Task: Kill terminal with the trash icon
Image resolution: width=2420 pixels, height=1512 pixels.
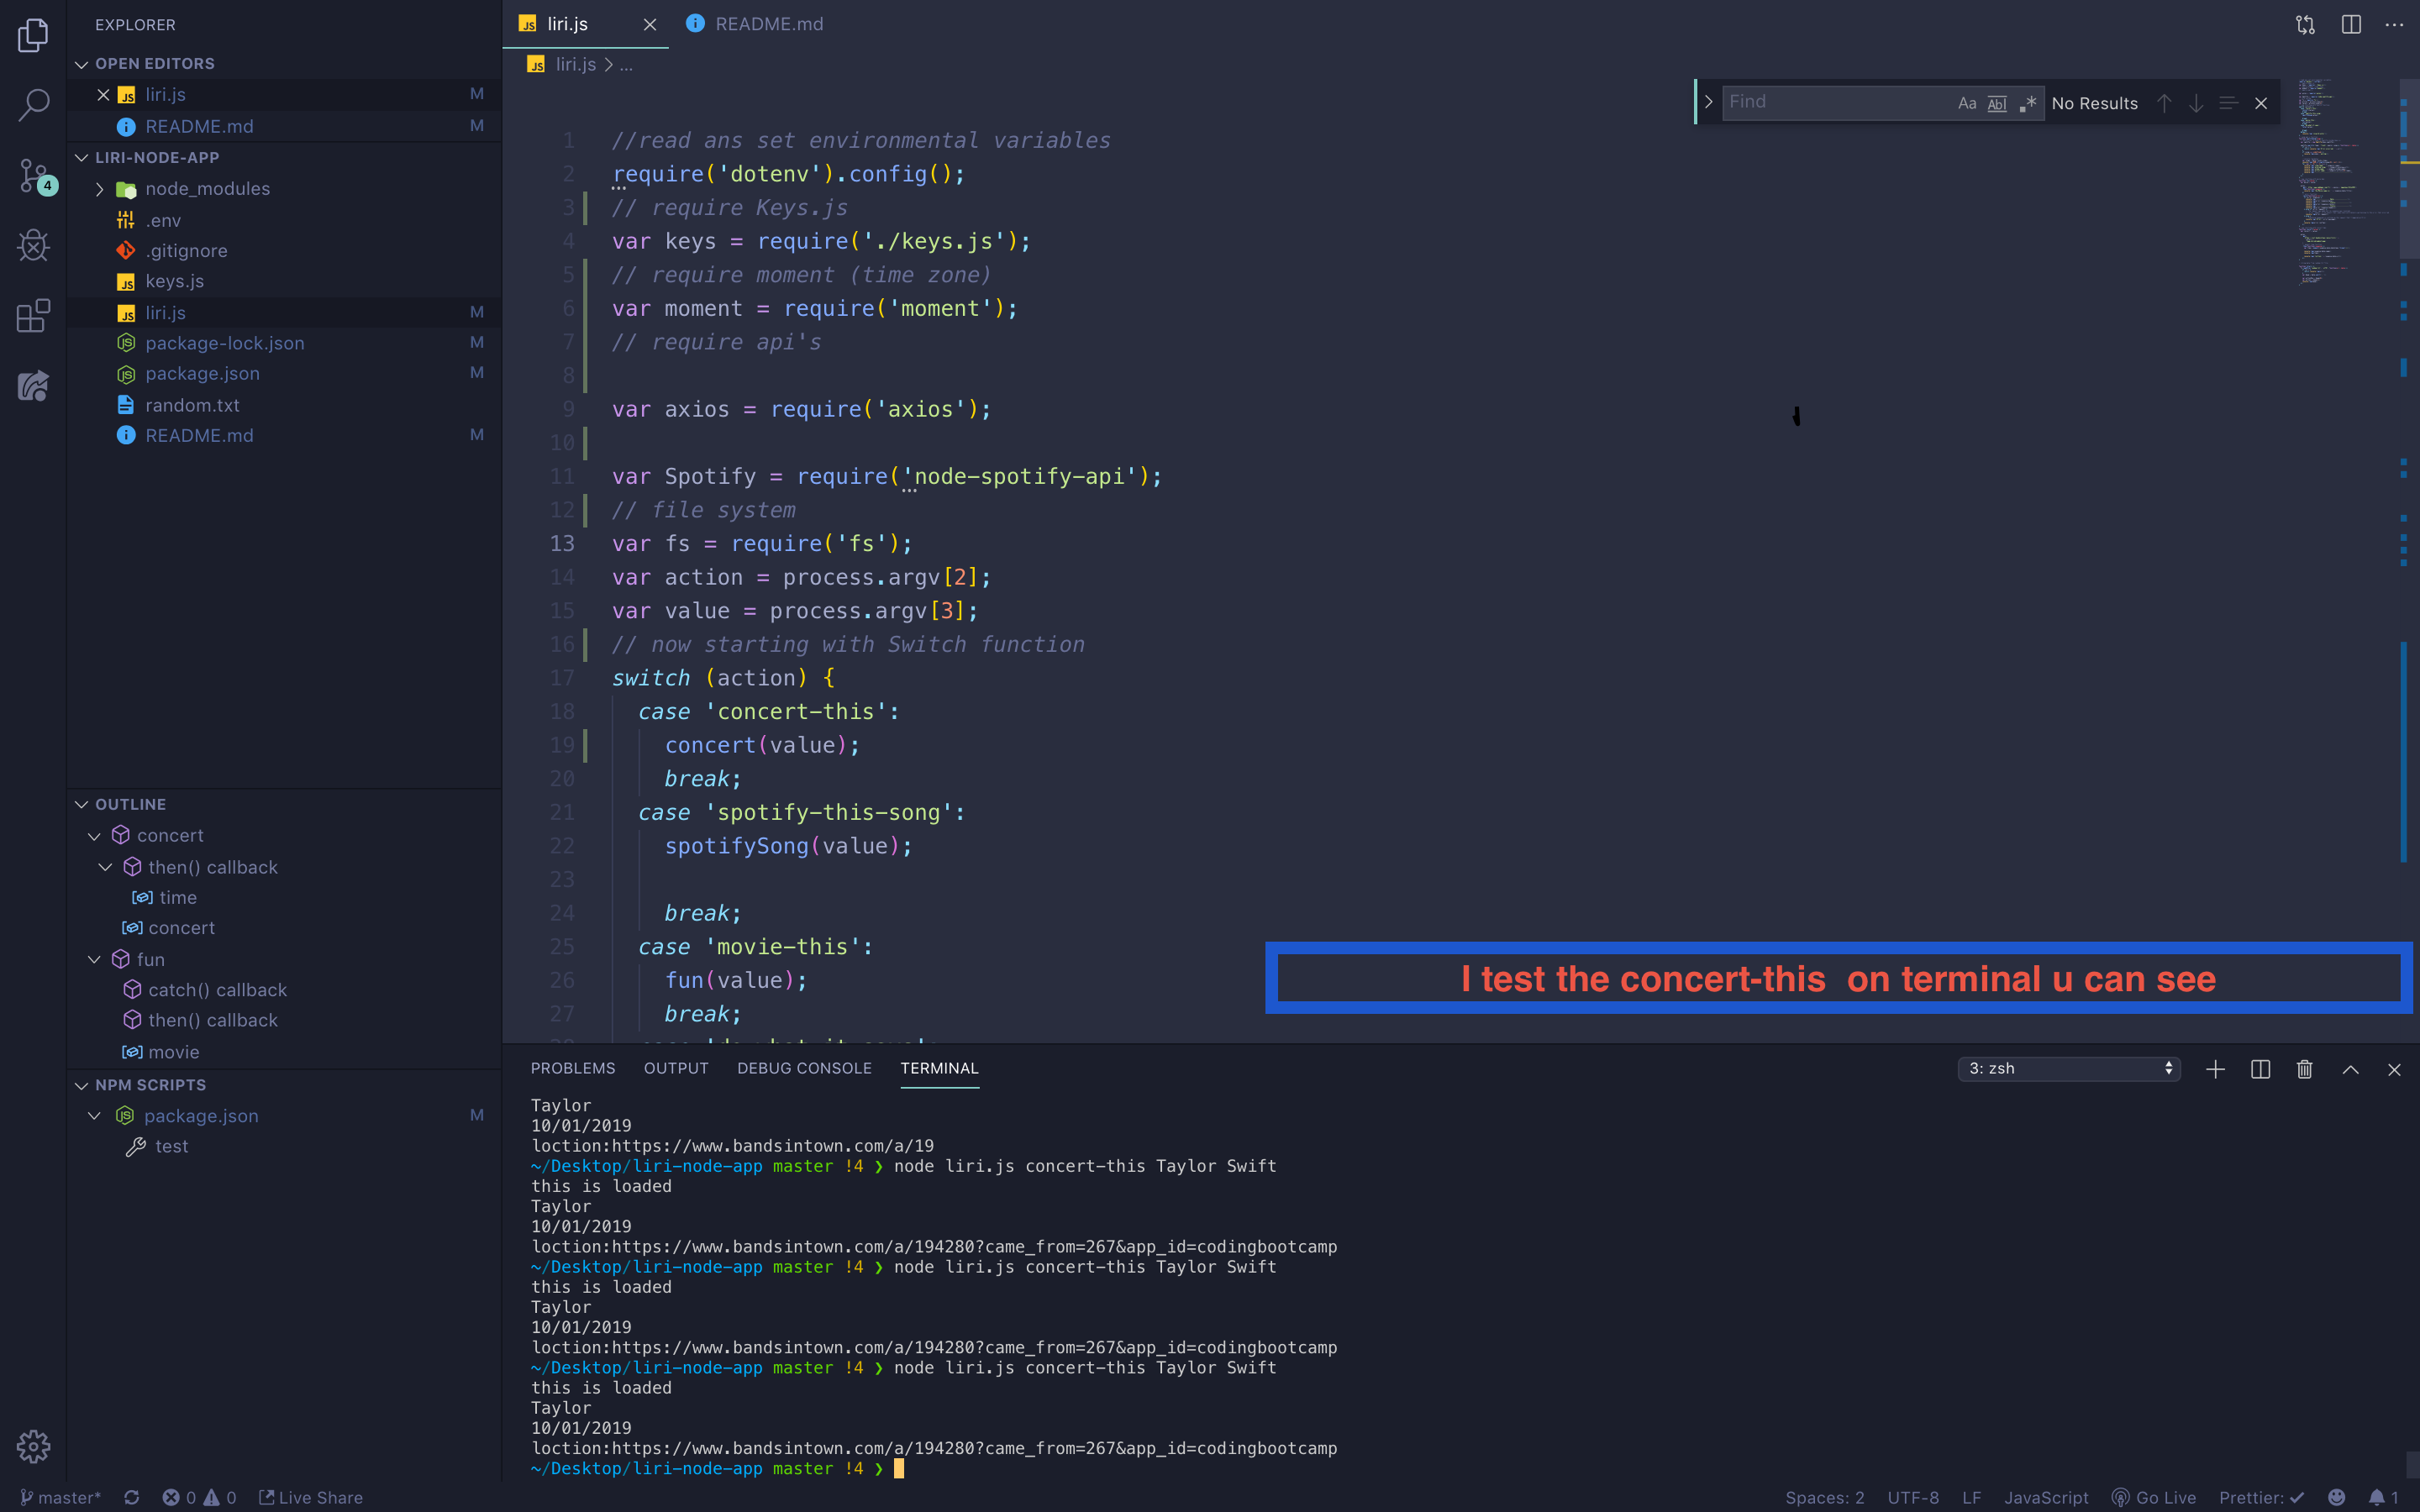Action: point(2304,1069)
